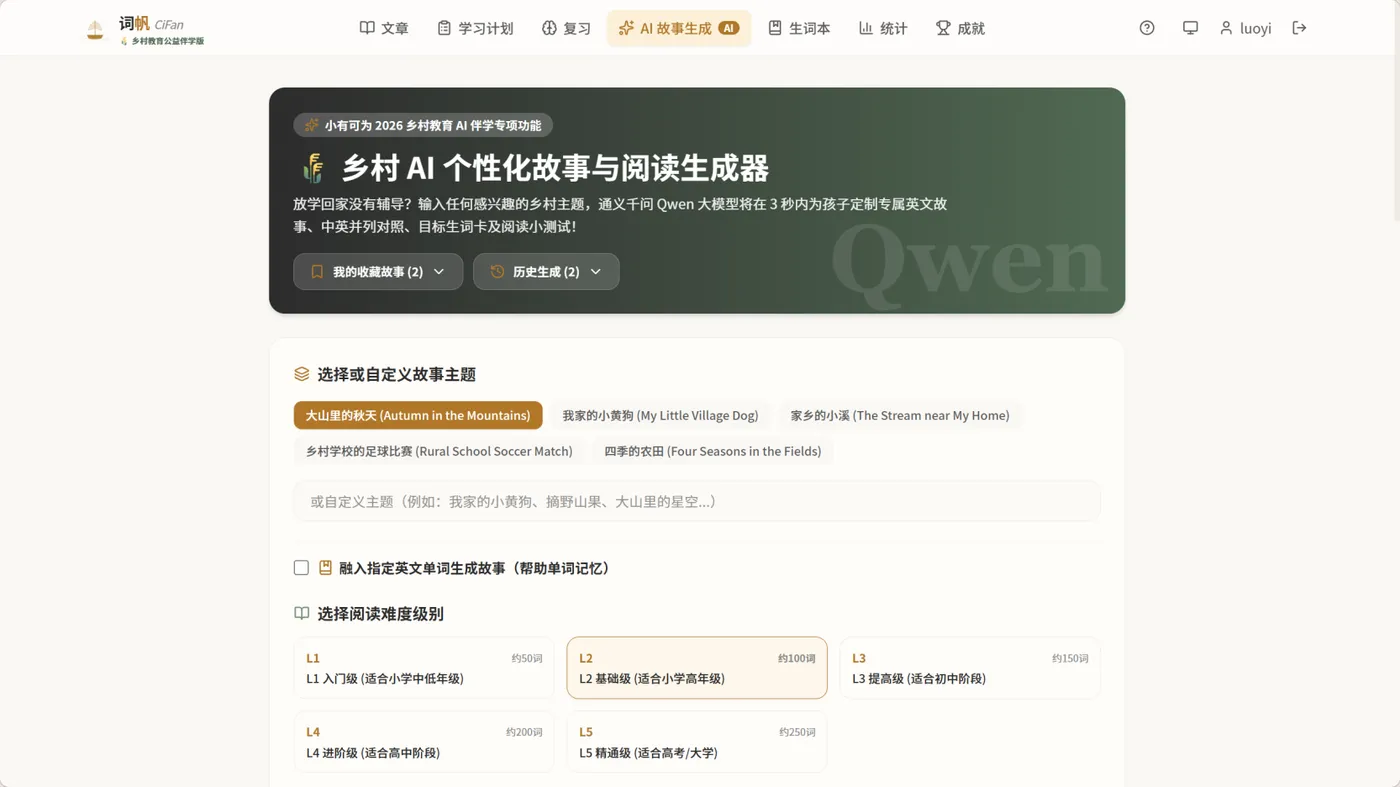Viewport: 1400px width, 787px height.
Task: Select difficulty L5 精通级
Action: 697,742
